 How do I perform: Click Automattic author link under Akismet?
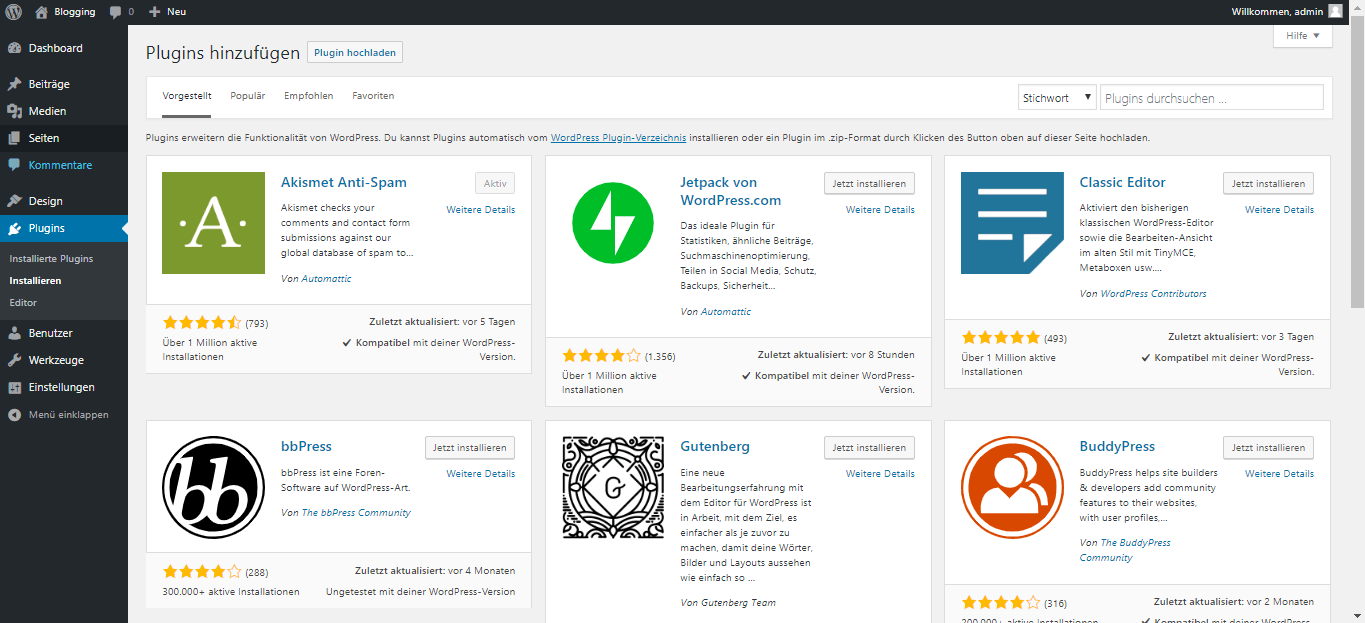[327, 279]
